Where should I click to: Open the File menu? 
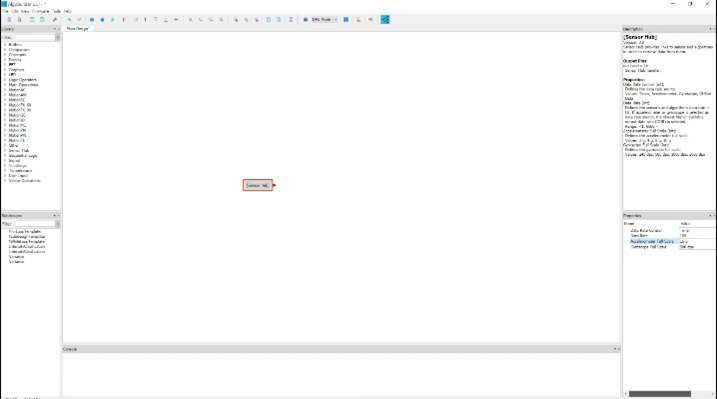(5, 11)
